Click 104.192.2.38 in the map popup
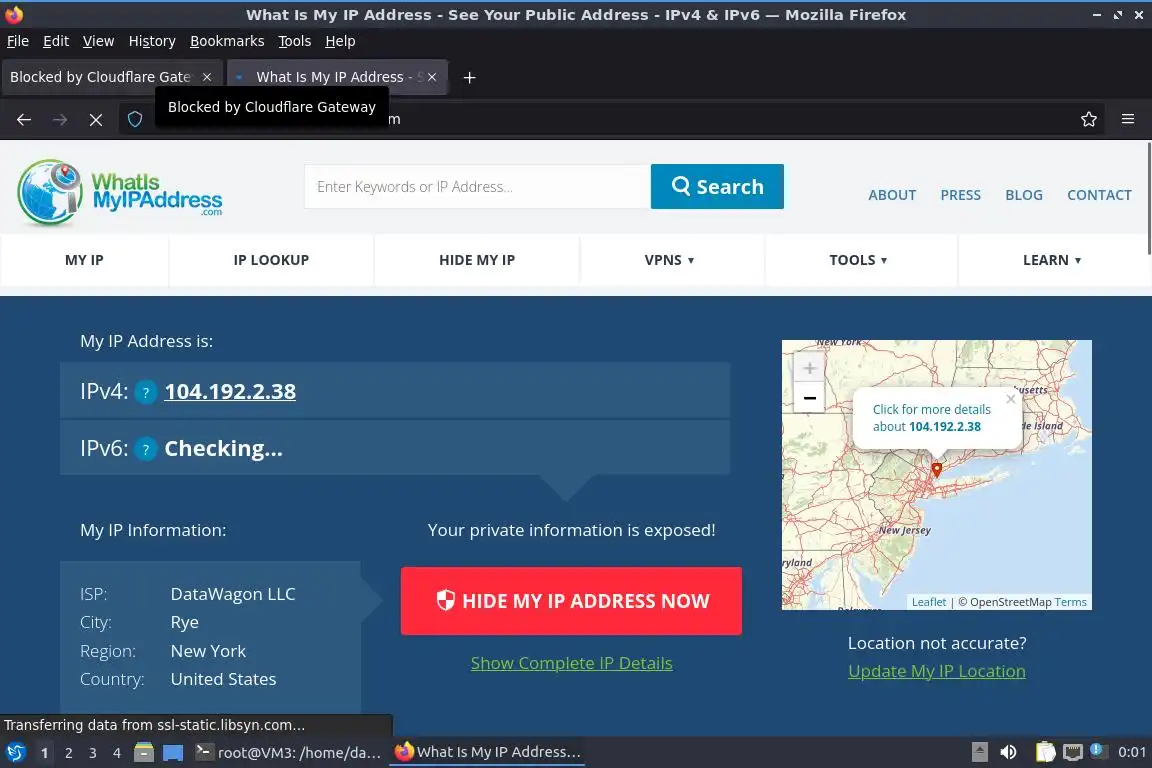 (945, 426)
